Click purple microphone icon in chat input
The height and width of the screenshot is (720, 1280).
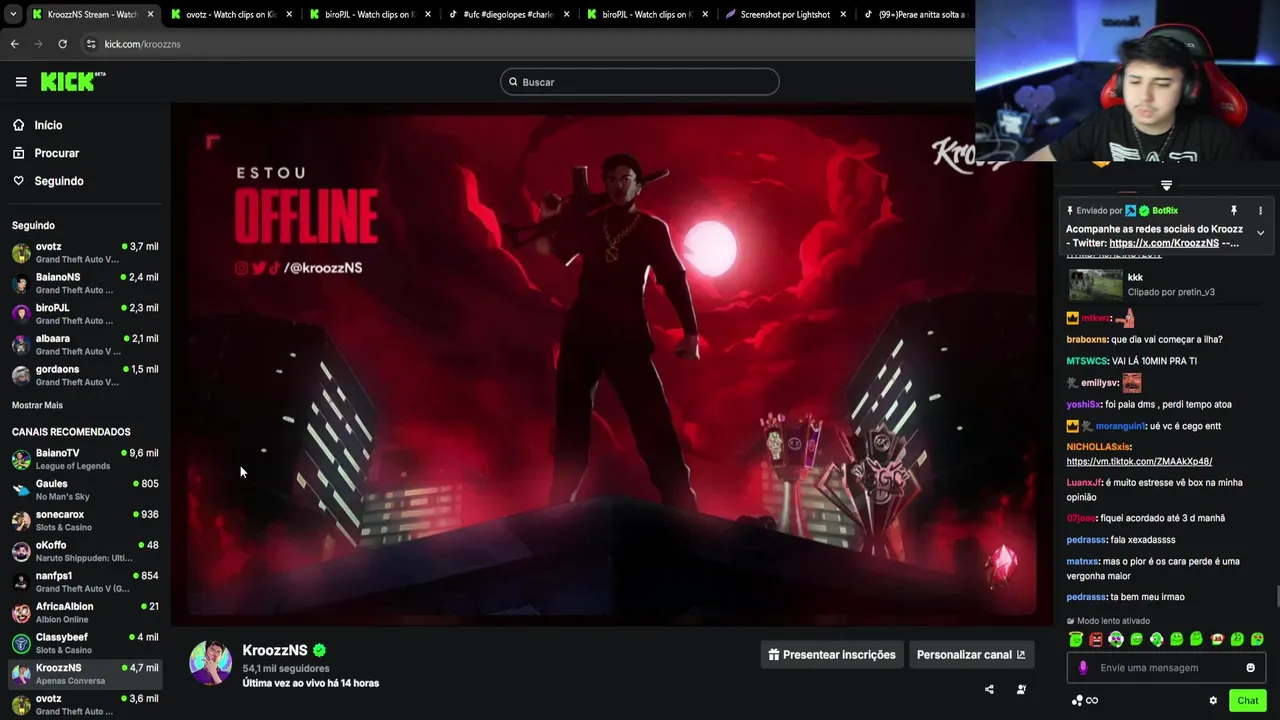[1083, 668]
